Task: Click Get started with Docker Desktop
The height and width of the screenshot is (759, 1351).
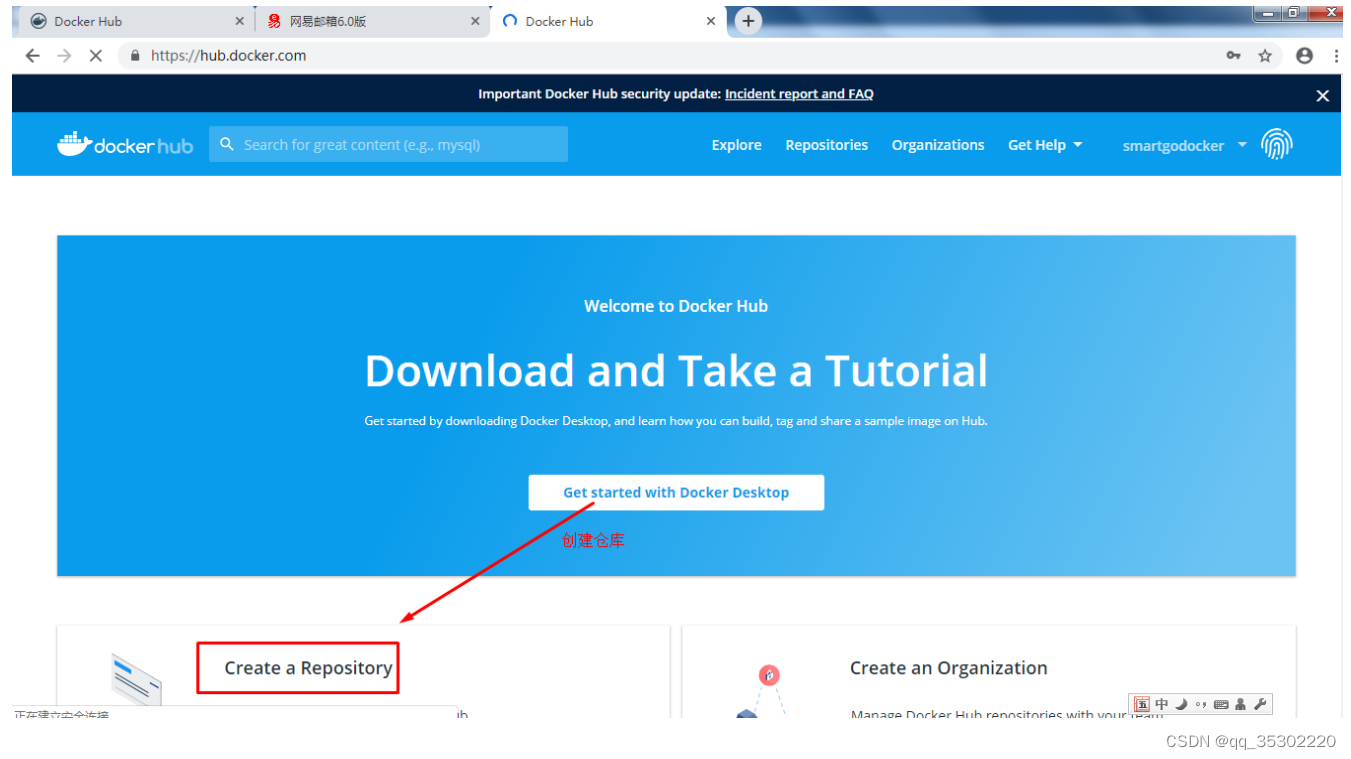Action: 676,492
